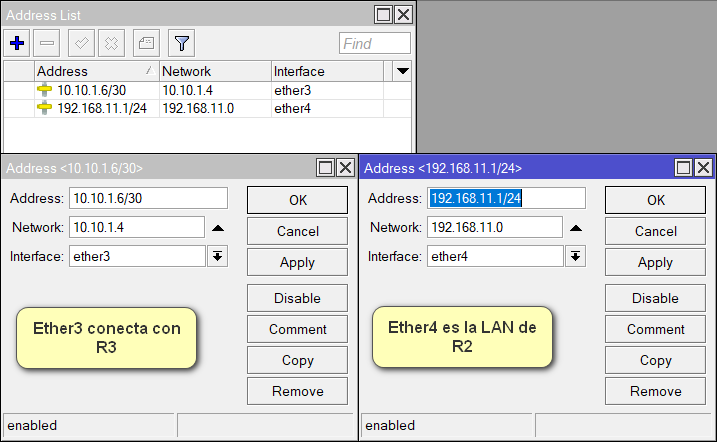Click Apply in the 10.10.1.6/30 dialog
The width and height of the screenshot is (717, 442).
tap(297, 262)
